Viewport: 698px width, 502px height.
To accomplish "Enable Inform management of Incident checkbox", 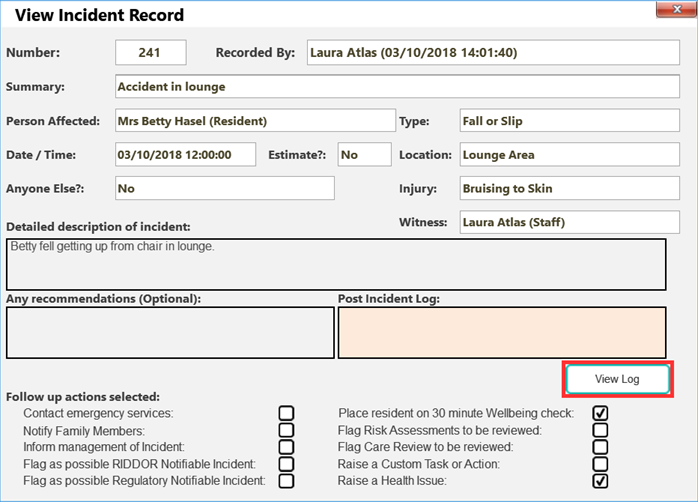I will (286, 447).
